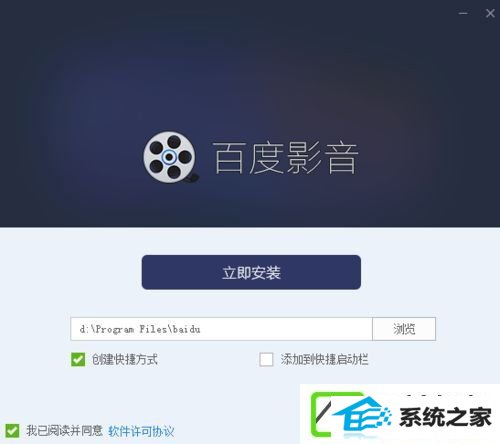500x444 pixels.
Task: Click the blue house watermark icon
Action: coord(362,415)
